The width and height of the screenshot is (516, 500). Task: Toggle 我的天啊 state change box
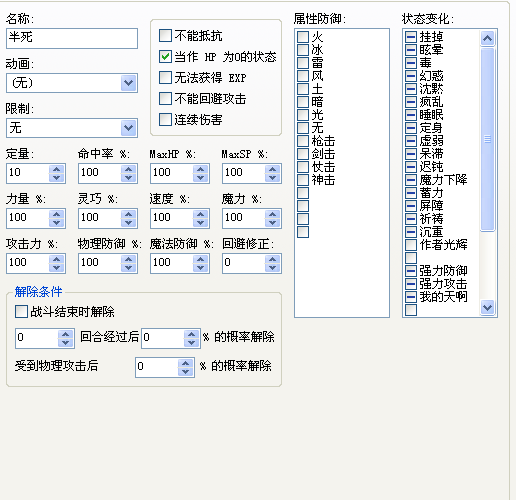411,297
